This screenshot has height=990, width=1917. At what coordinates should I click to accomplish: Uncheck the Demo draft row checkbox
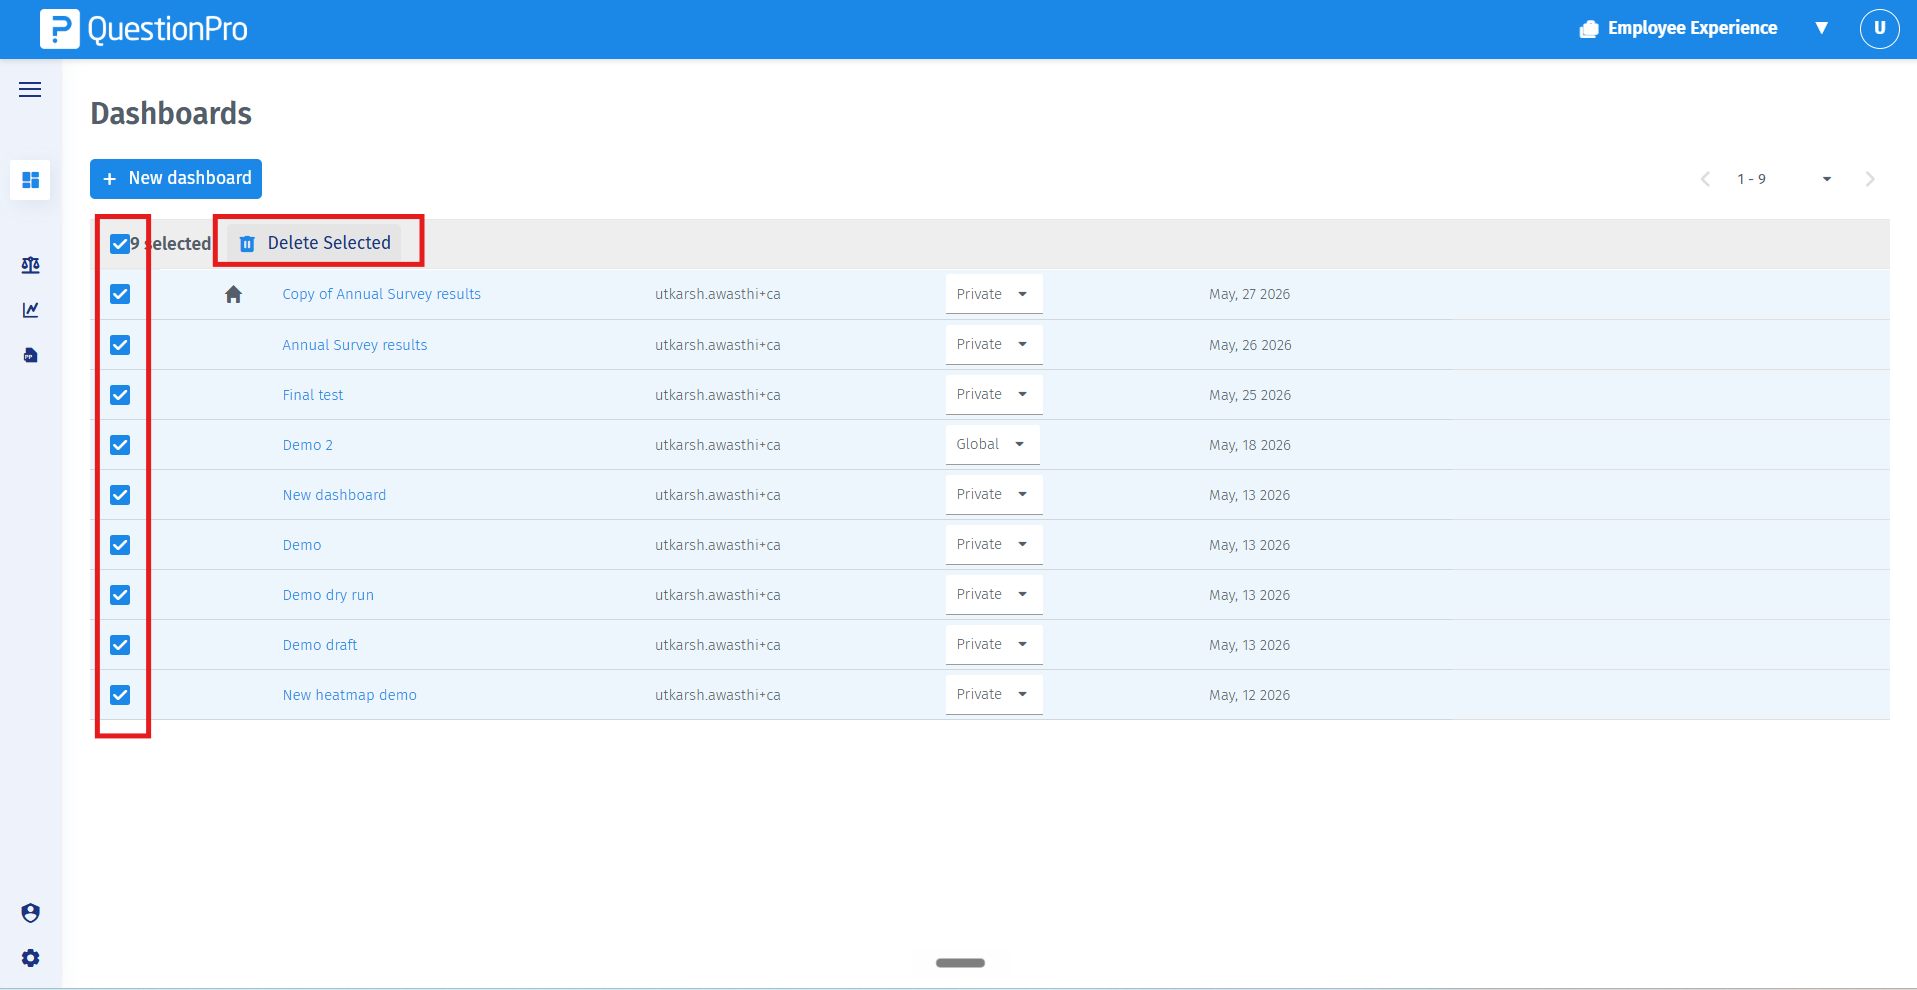coord(120,645)
